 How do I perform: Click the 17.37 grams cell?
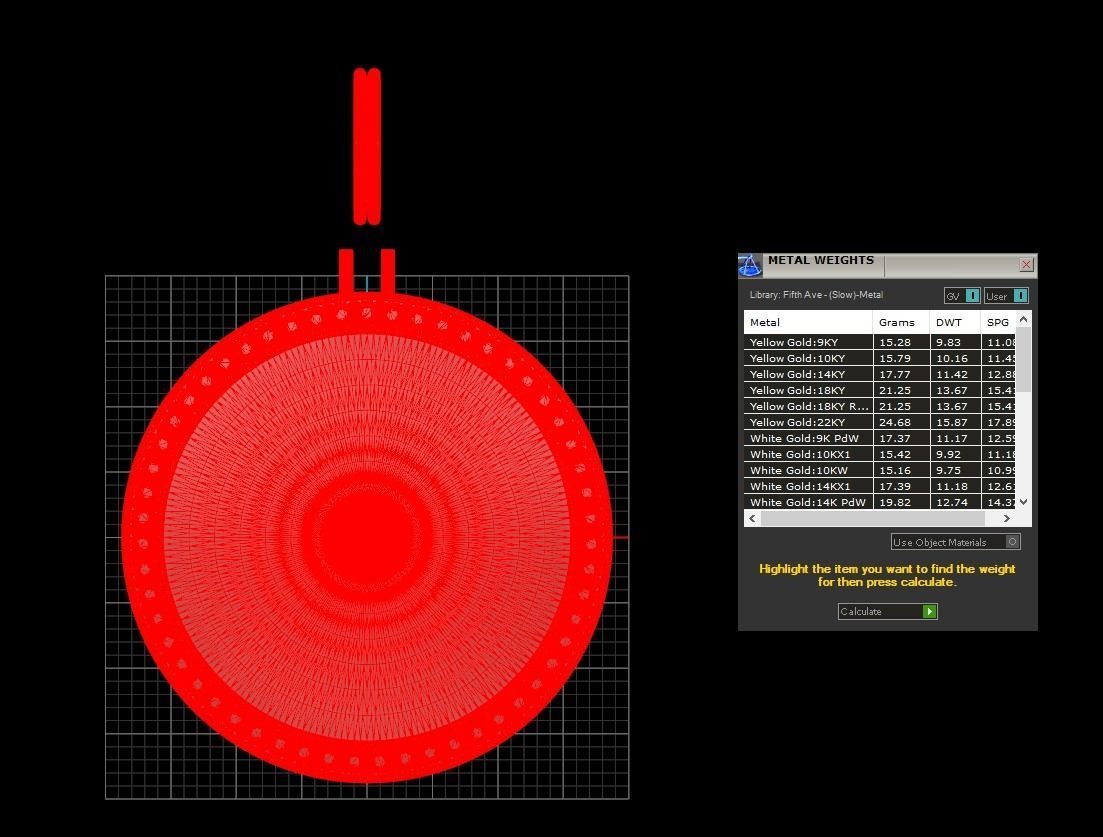click(901, 438)
